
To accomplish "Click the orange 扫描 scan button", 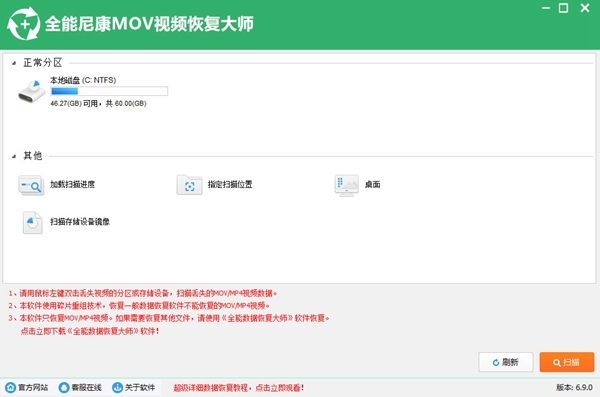I will pos(567,362).
